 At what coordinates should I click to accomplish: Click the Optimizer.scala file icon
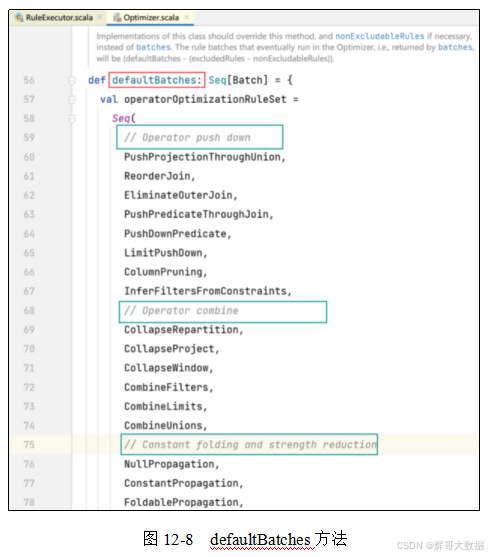(x=117, y=17)
